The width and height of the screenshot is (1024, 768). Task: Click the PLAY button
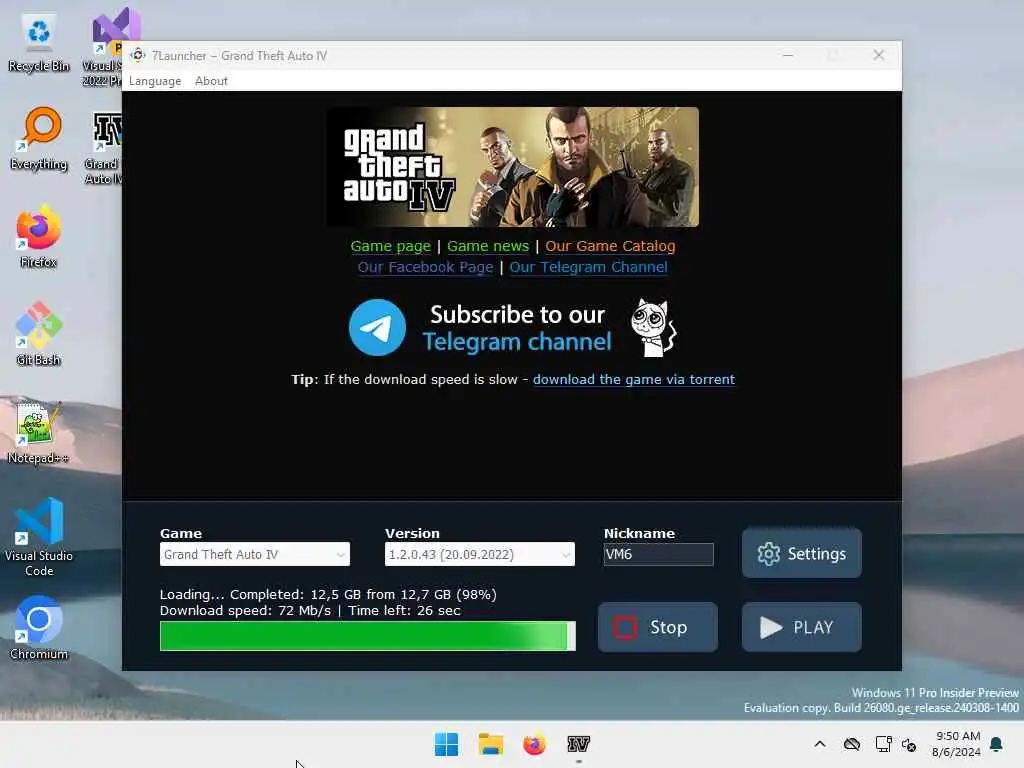tap(801, 627)
